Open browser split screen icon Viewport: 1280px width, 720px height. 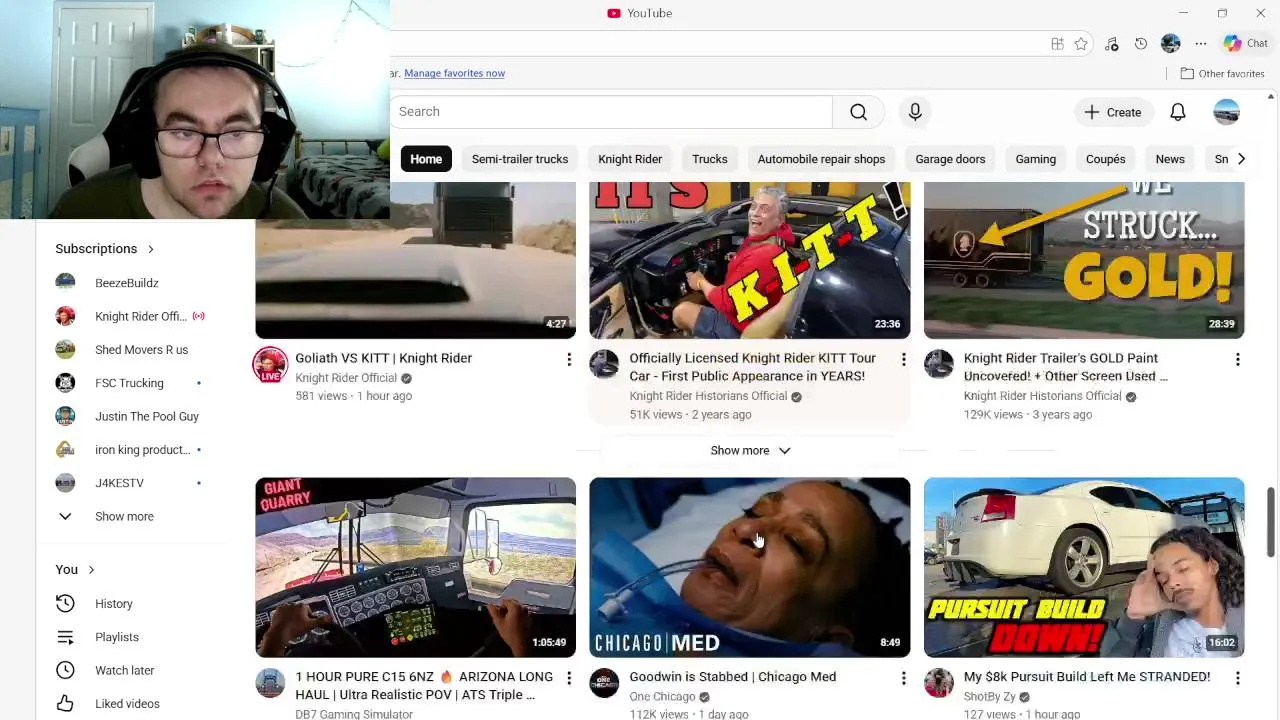[x=1057, y=43]
